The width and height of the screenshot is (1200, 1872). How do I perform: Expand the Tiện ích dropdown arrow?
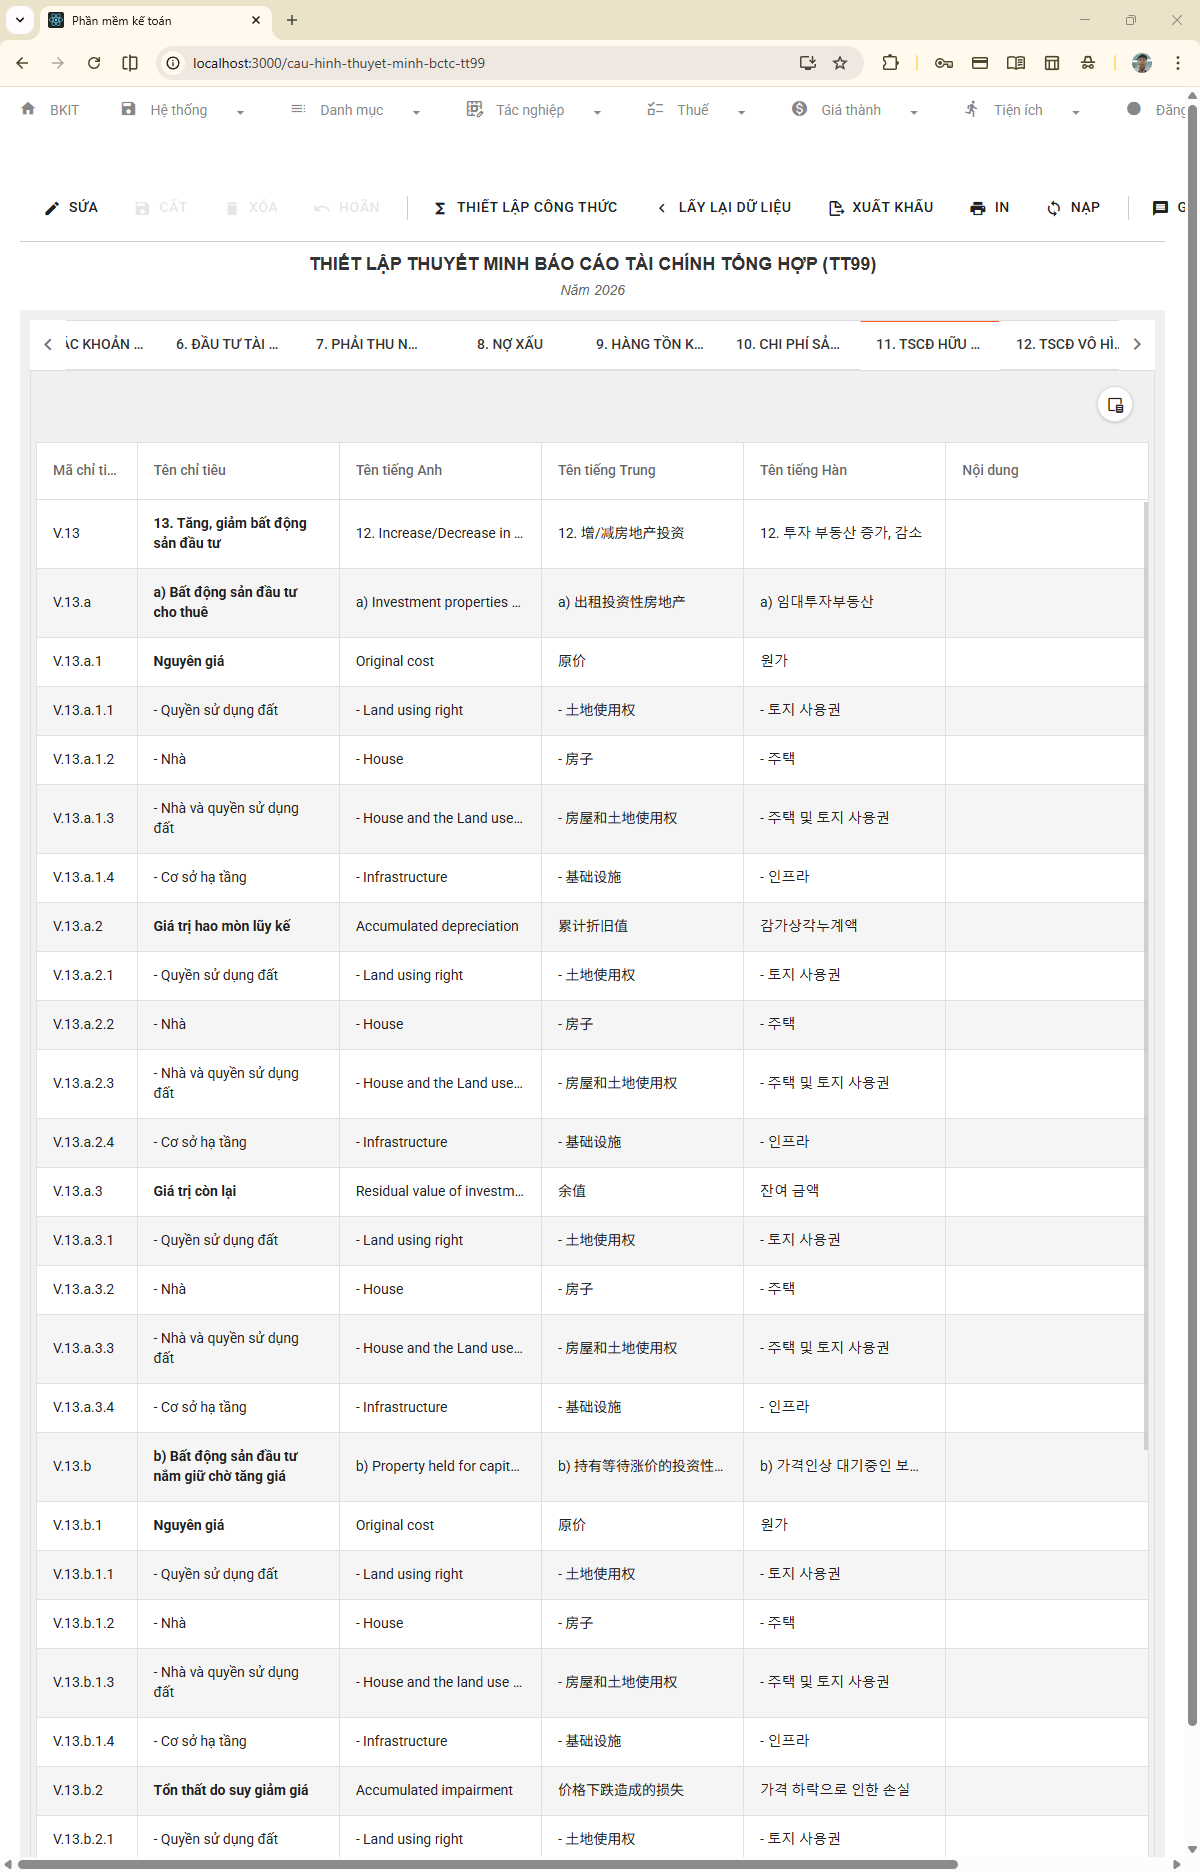tap(1075, 112)
